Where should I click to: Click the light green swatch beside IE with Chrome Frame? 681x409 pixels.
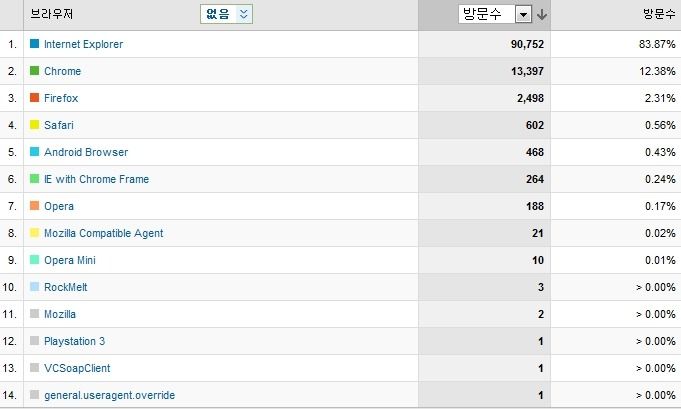pyautogui.click(x=34, y=178)
